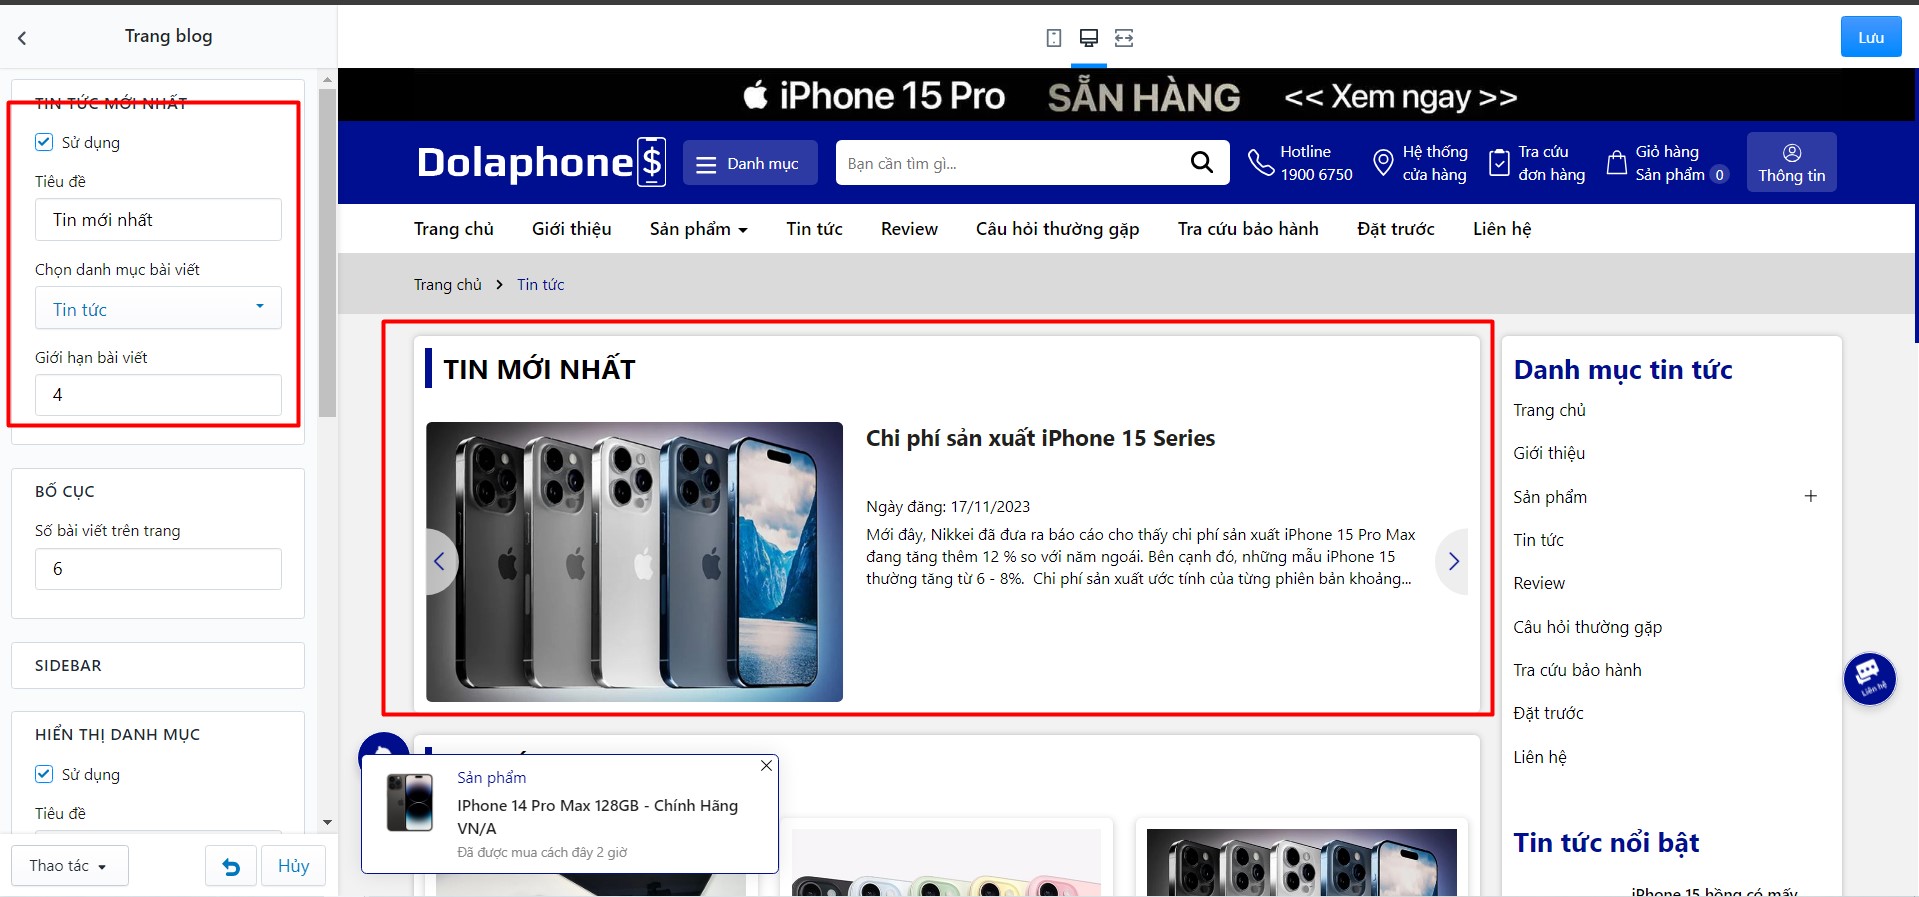Click the Số bài viết trên trang input

(x=158, y=569)
